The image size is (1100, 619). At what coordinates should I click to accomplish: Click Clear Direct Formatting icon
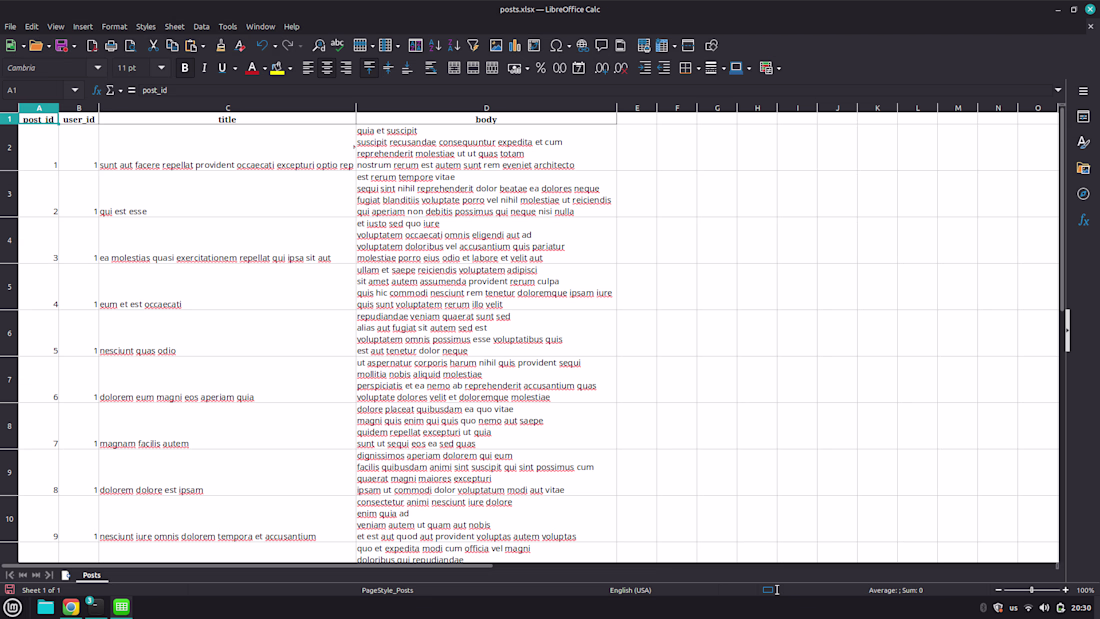tap(240, 46)
